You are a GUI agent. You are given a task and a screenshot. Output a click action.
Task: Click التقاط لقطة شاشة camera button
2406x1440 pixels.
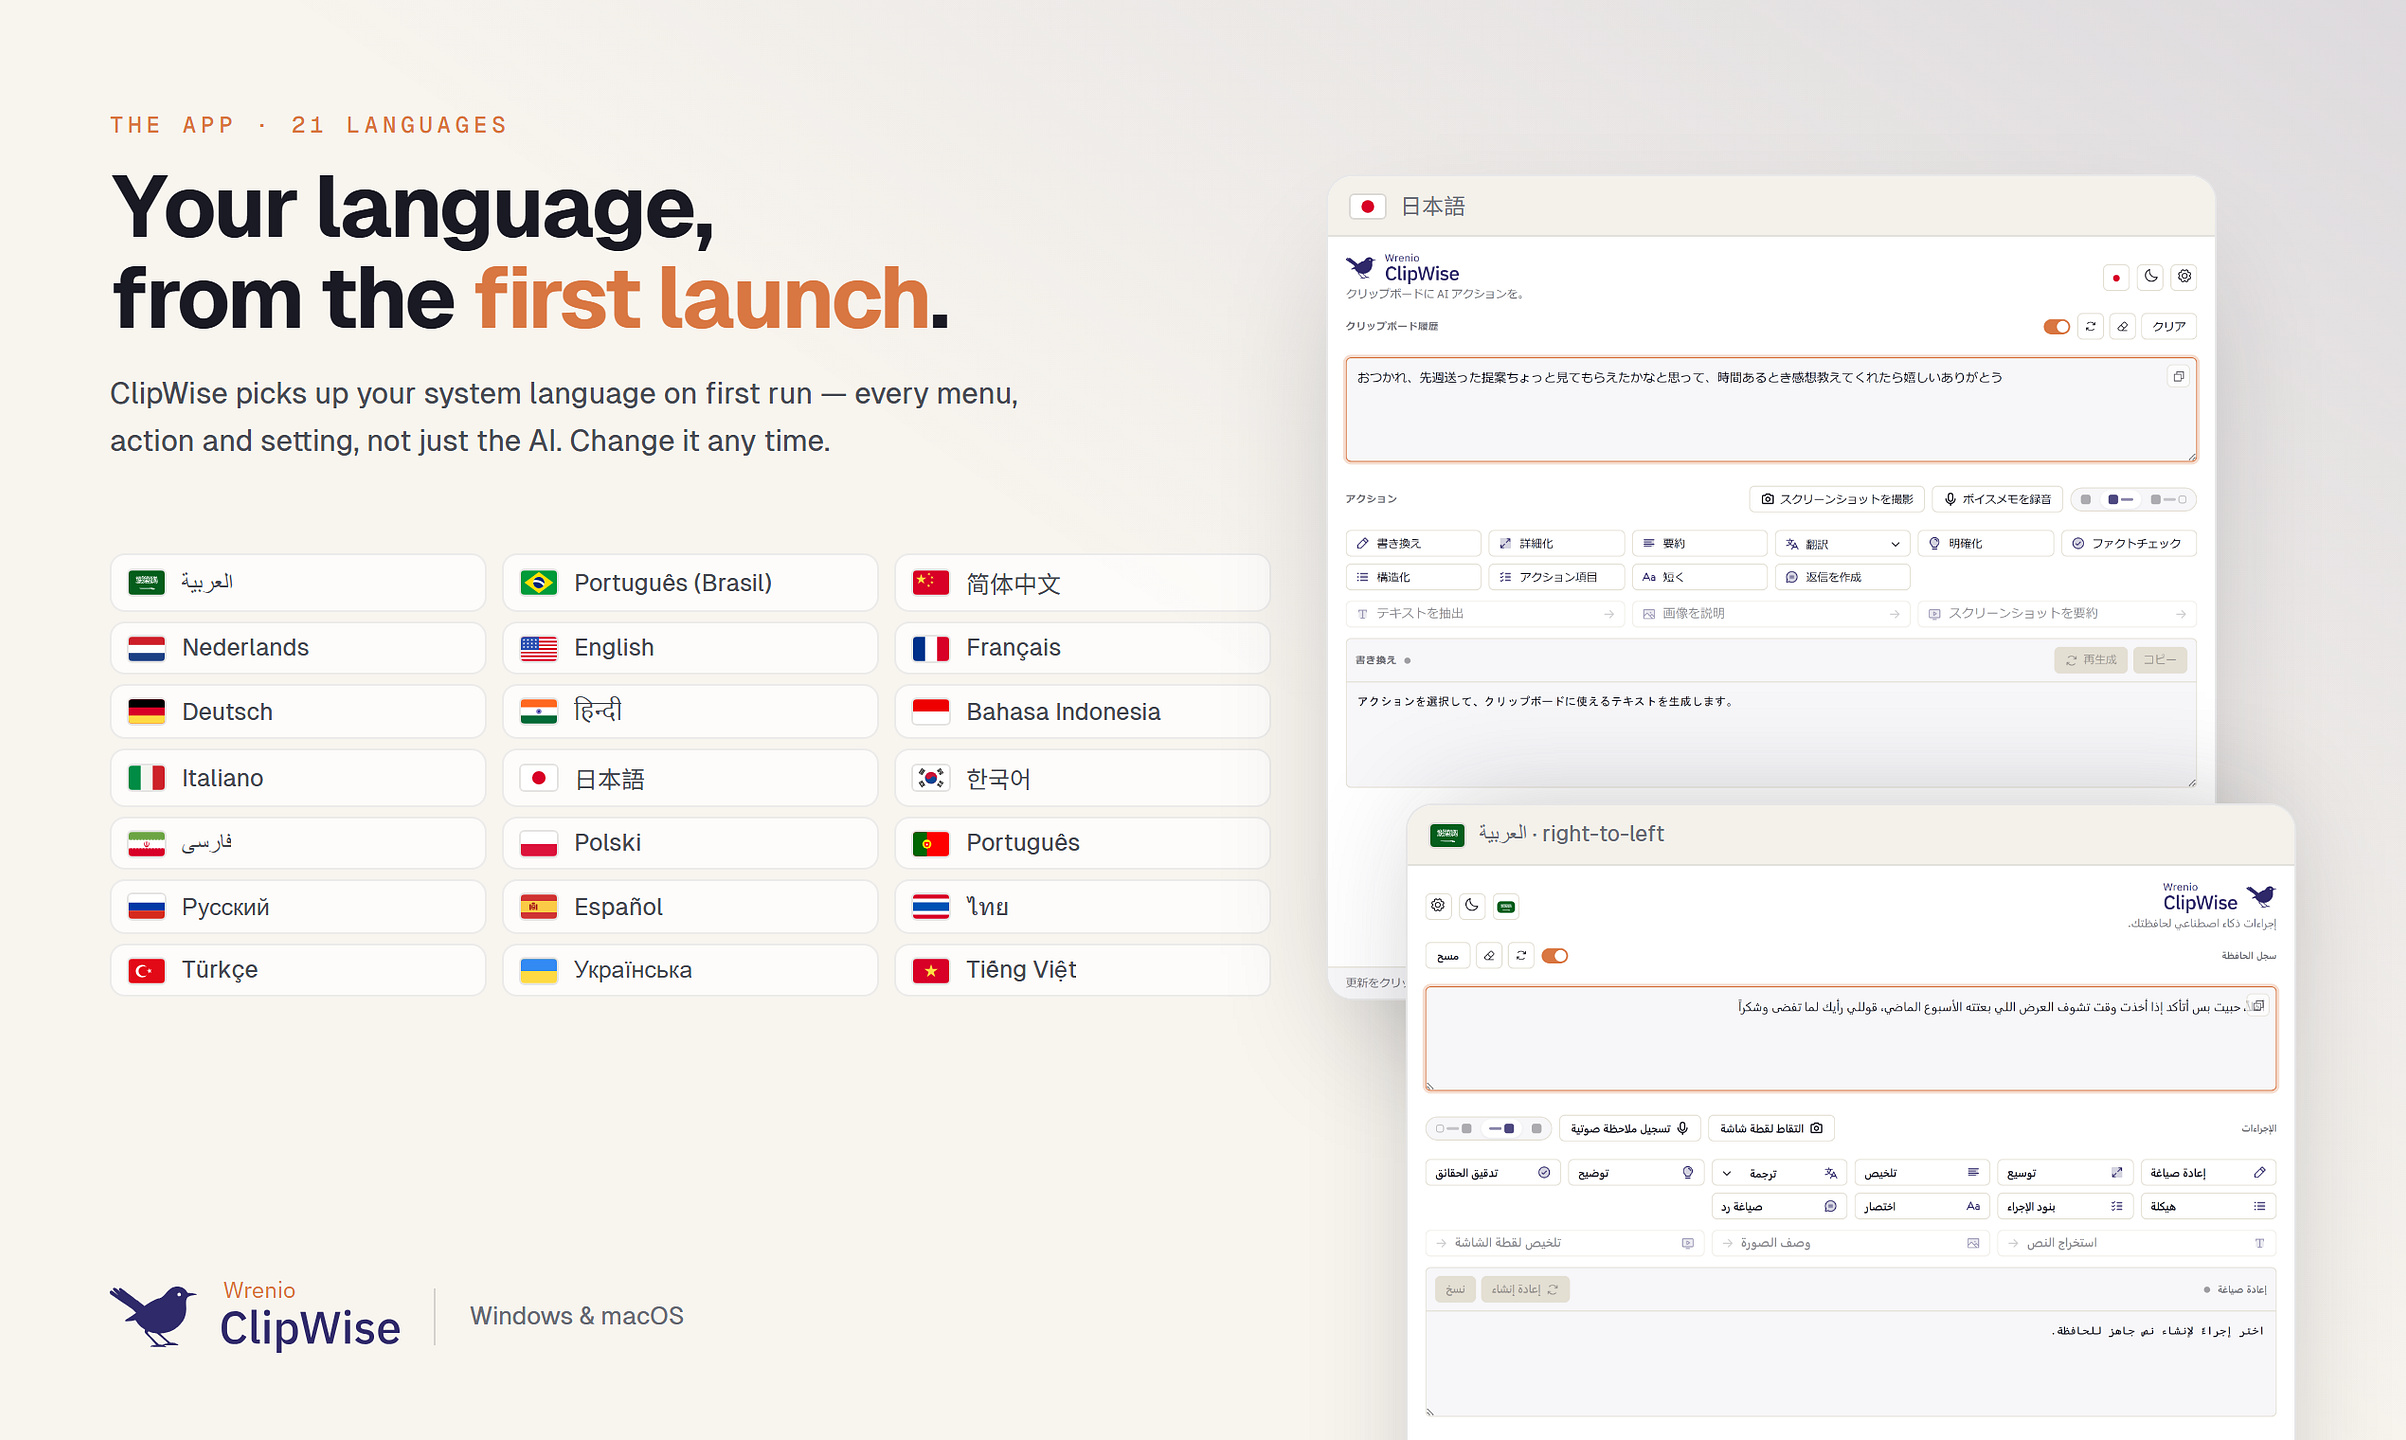pos(1771,1129)
